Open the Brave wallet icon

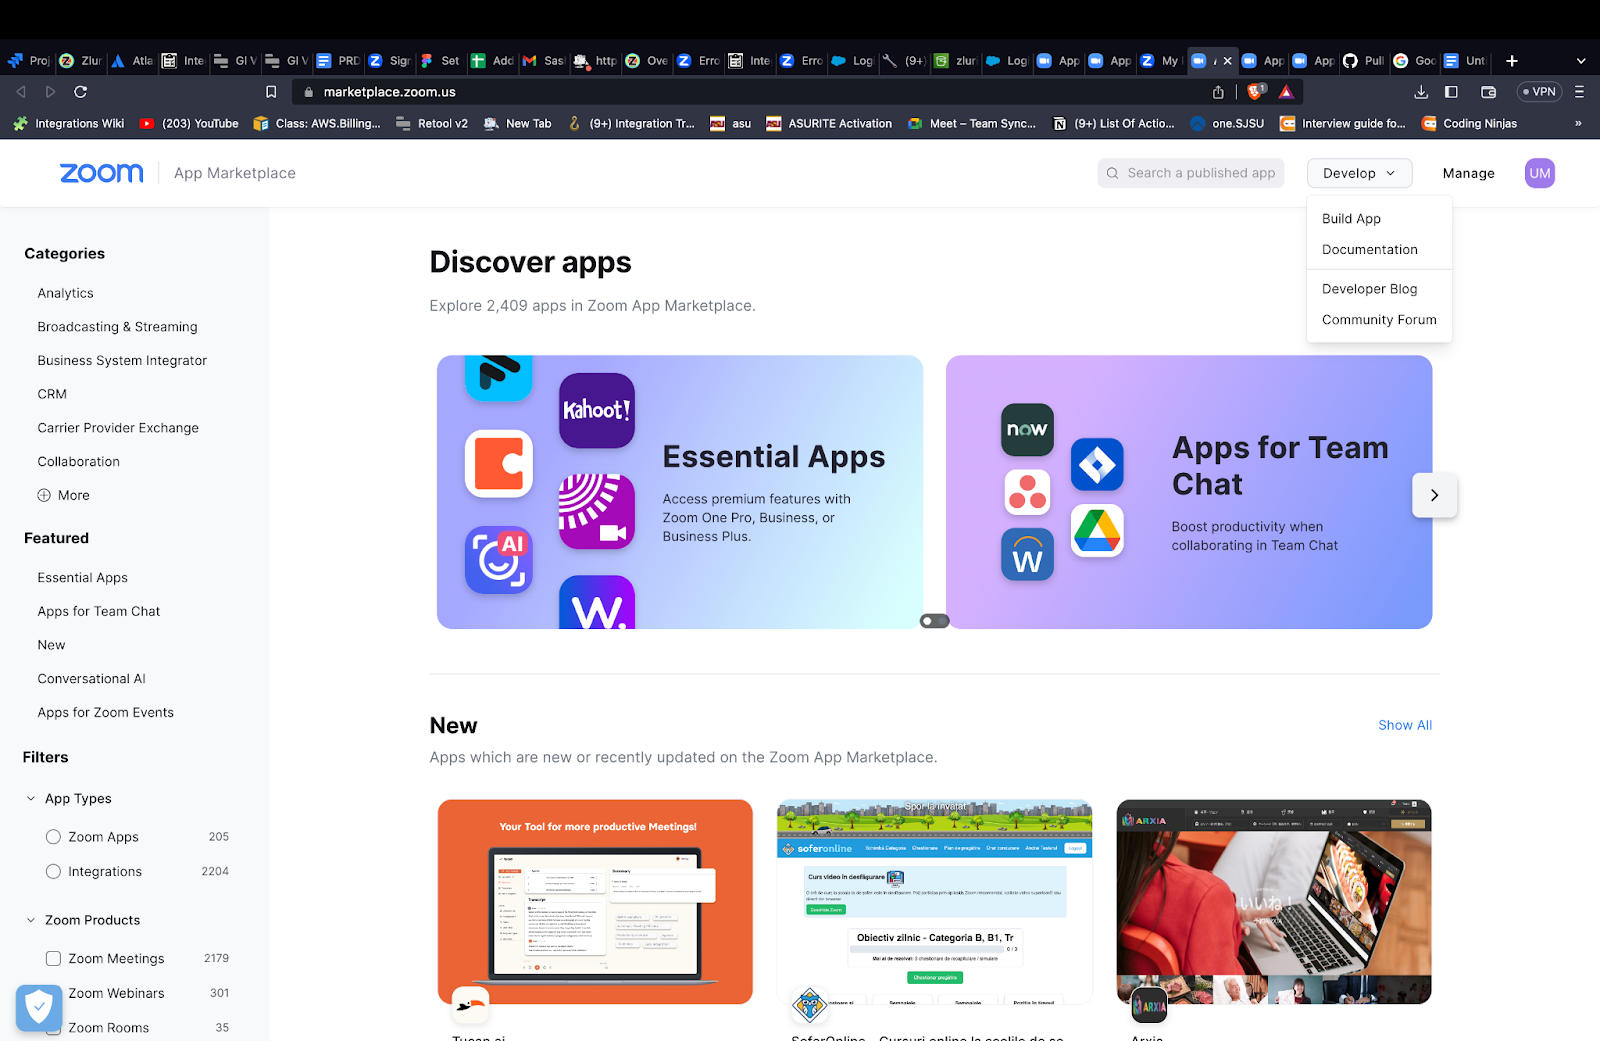click(x=1488, y=92)
